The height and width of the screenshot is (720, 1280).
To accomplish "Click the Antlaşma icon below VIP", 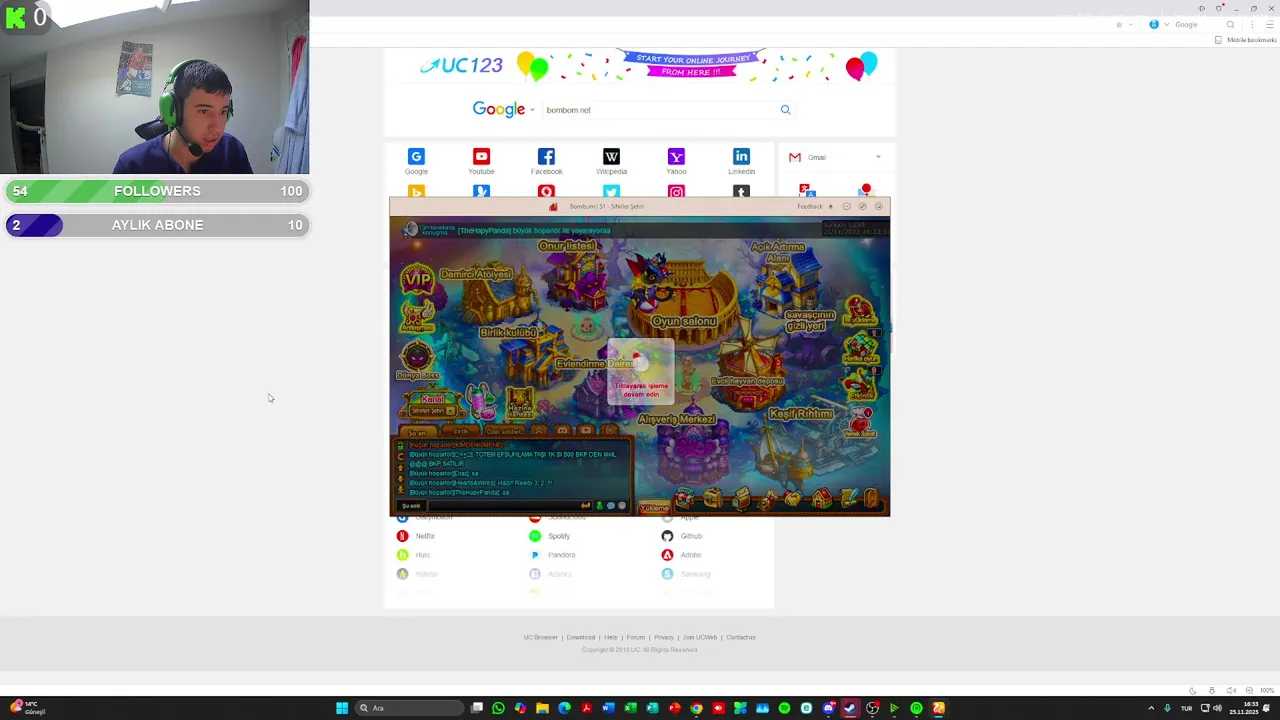I will [416, 316].
